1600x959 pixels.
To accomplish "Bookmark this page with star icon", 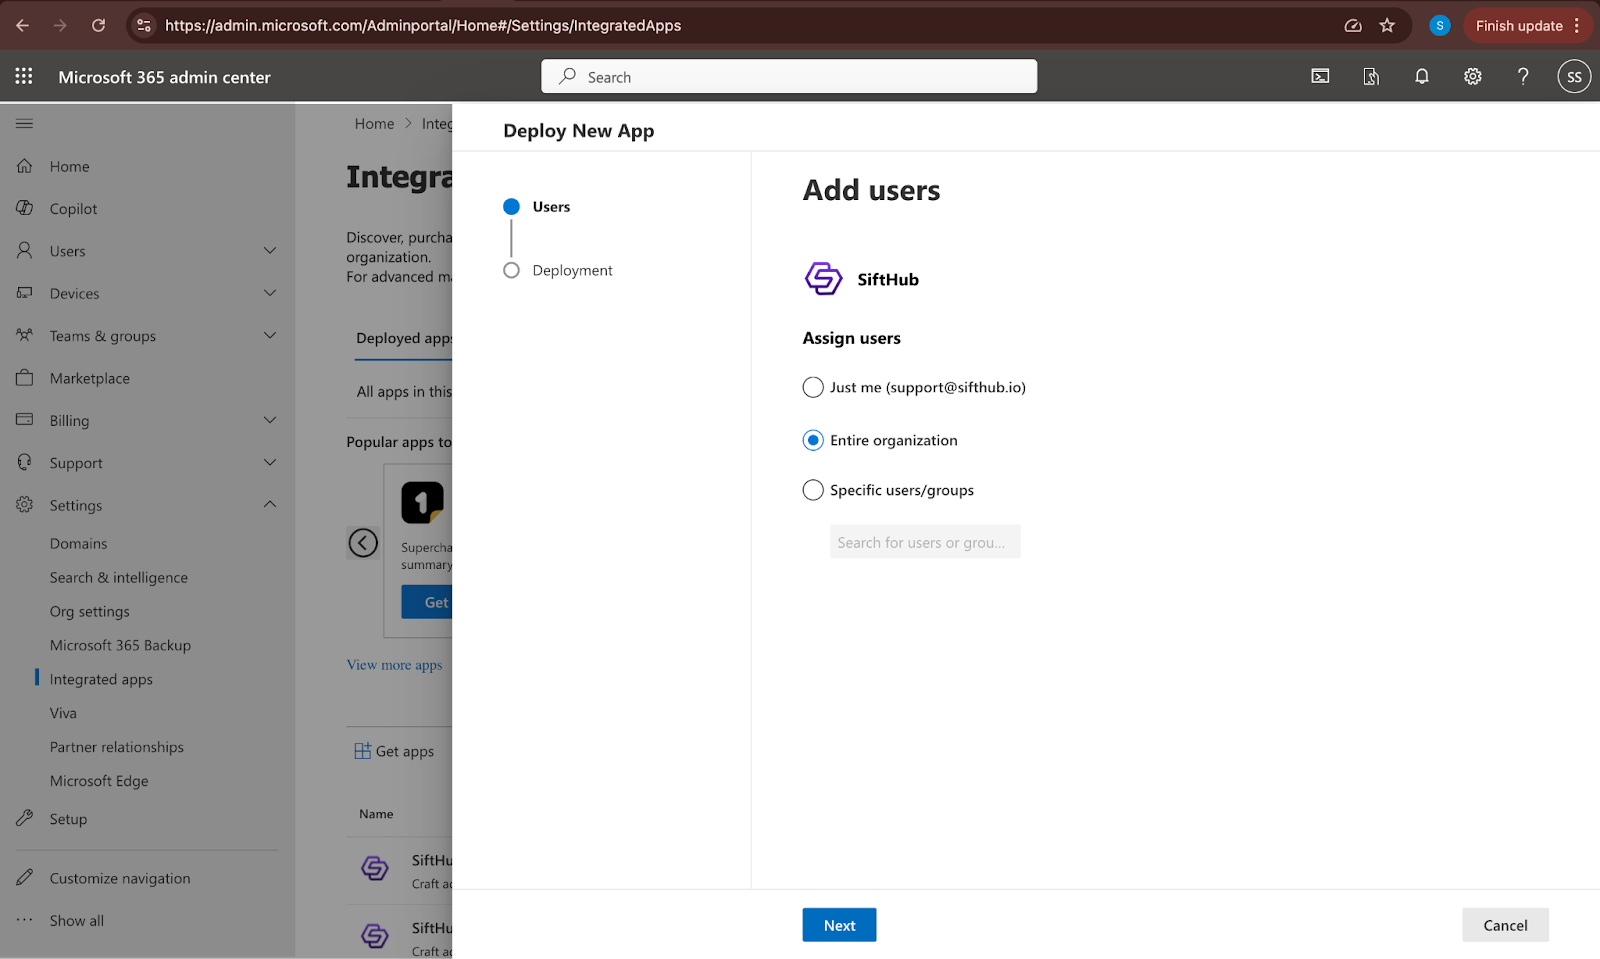I will pos(1387,26).
